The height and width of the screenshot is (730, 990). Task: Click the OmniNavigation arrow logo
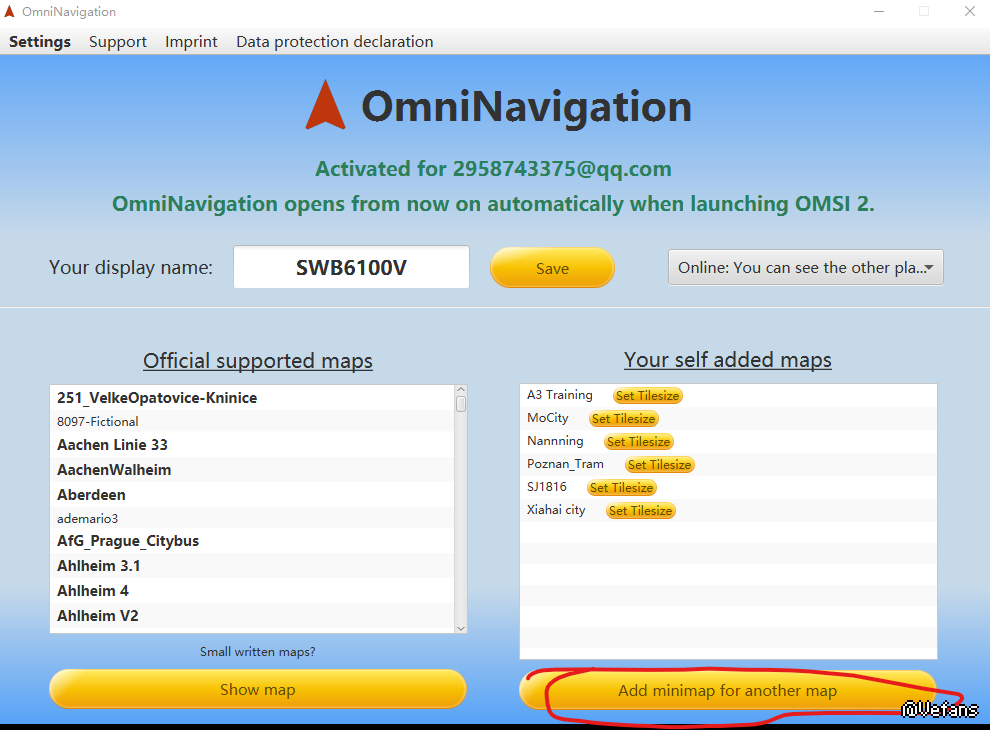(x=325, y=105)
